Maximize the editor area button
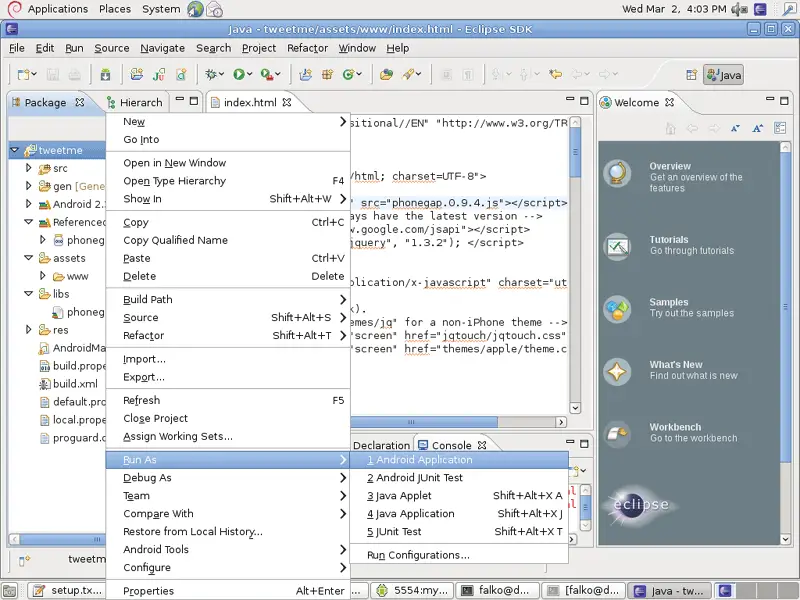The image size is (800, 600). point(584,101)
